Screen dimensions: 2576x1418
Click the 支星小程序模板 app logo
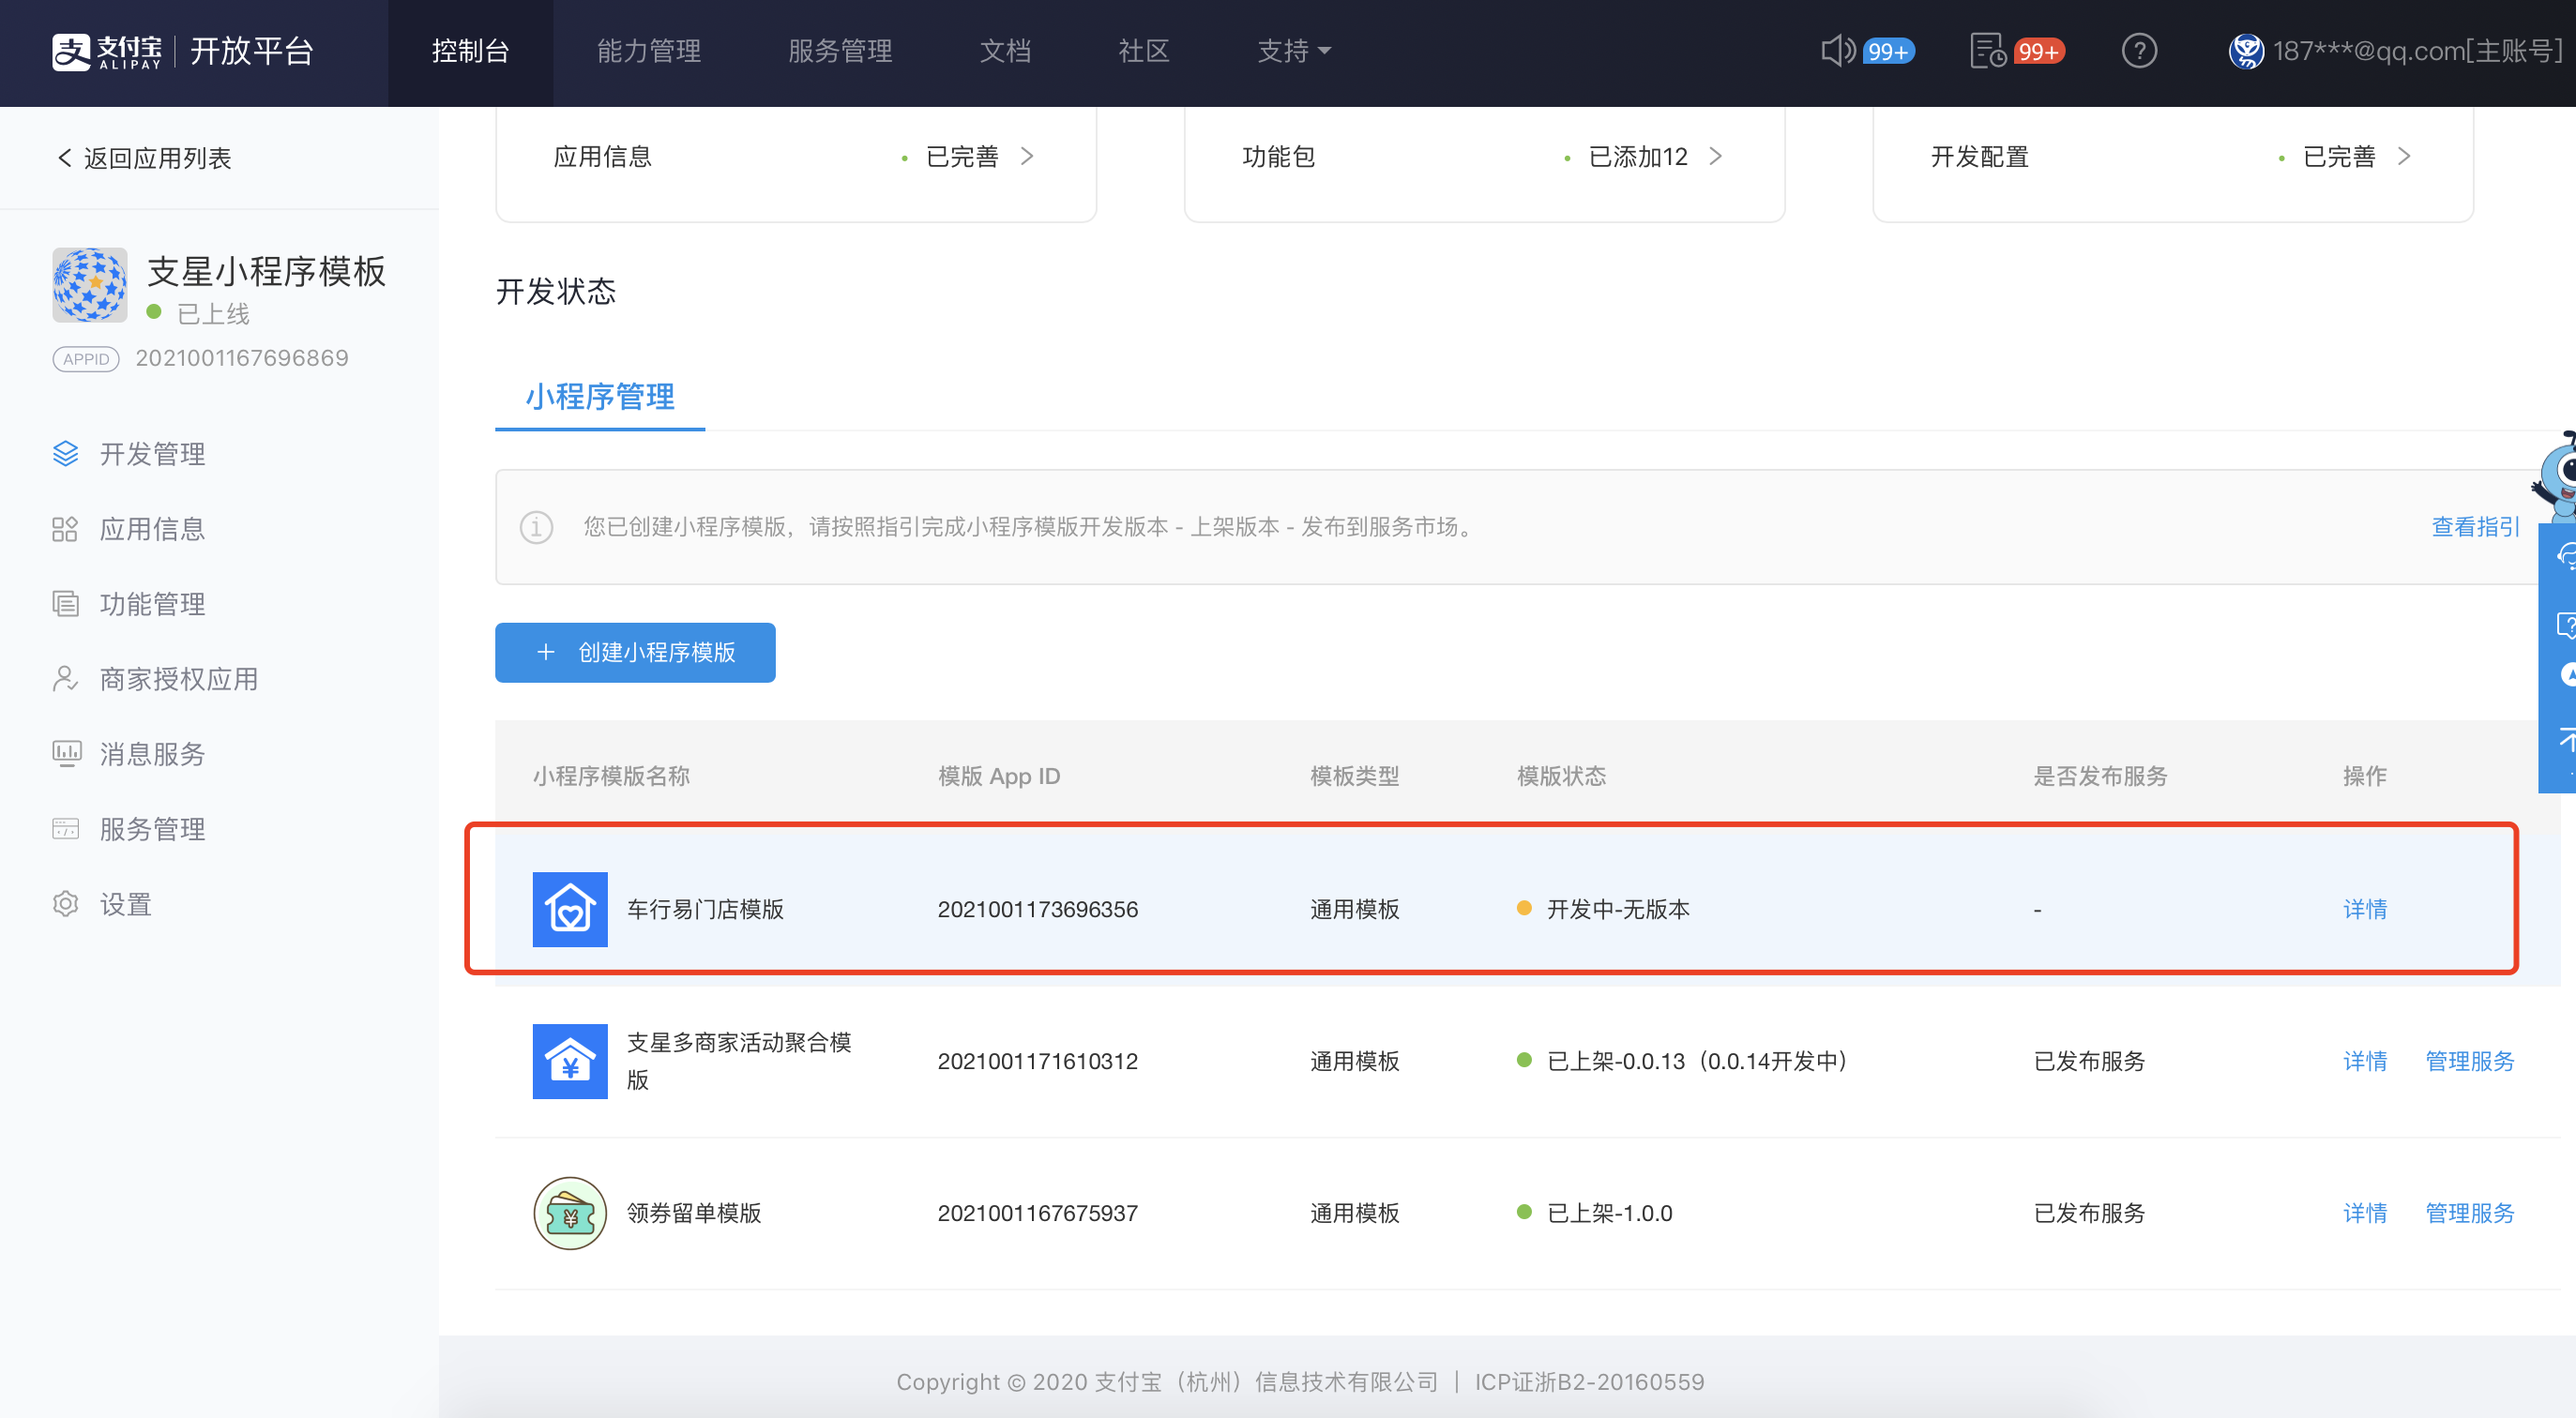point(90,285)
